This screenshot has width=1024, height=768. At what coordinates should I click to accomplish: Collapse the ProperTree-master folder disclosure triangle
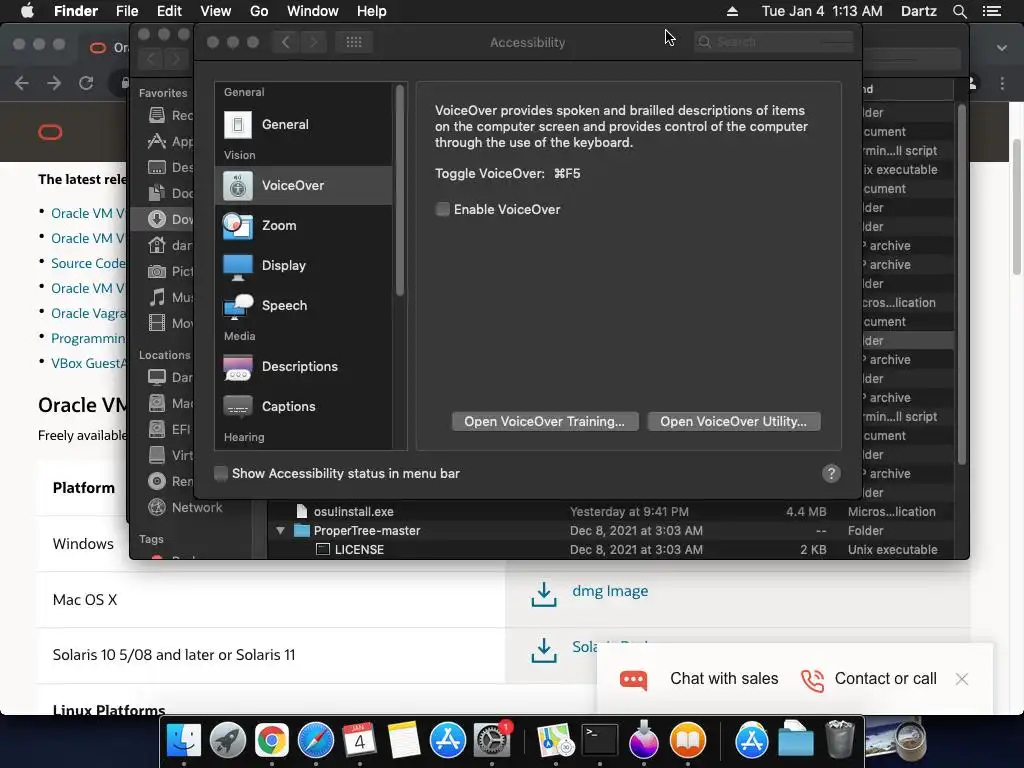pyautogui.click(x=280, y=530)
